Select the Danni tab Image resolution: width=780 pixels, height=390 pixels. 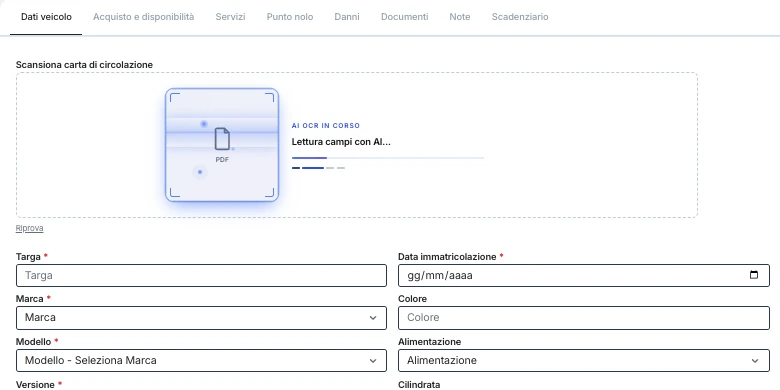tap(347, 17)
